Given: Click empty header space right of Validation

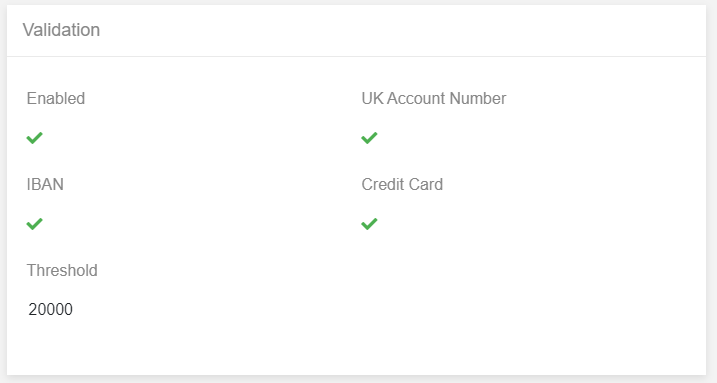Looking at the screenshot, I should click(402, 30).
